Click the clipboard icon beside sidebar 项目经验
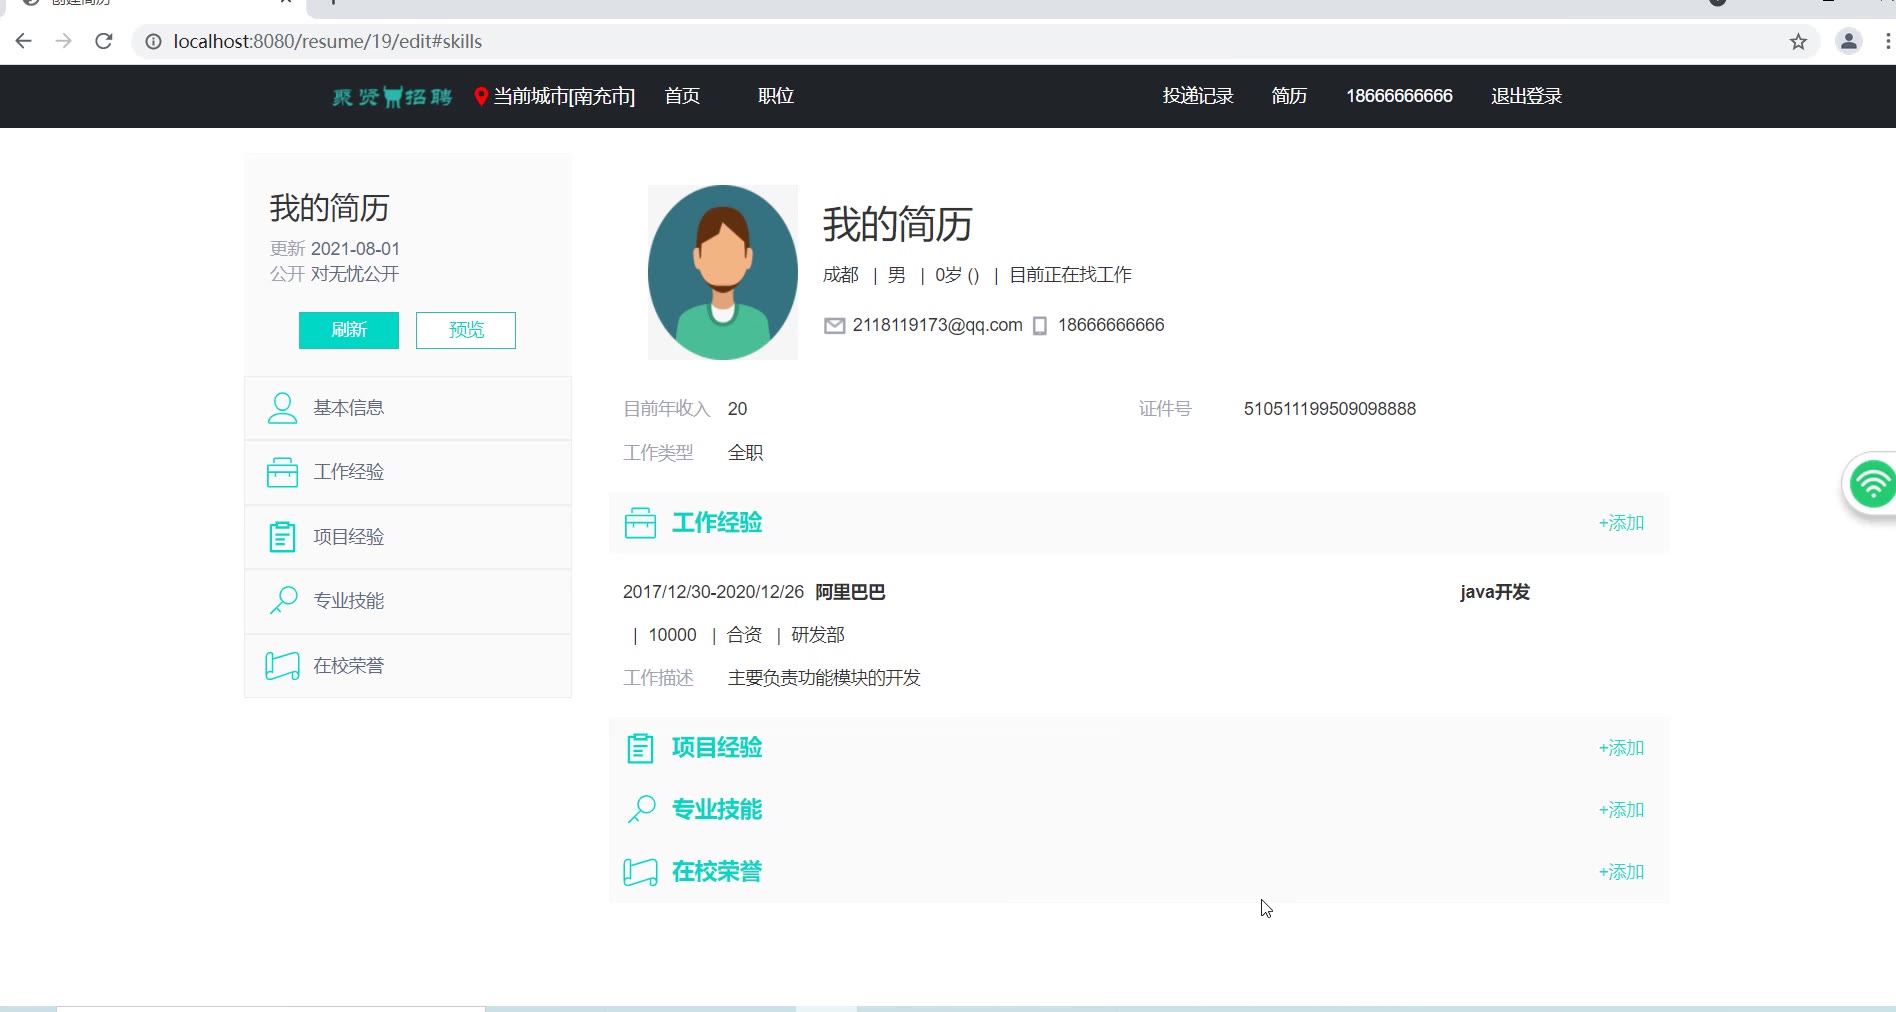Screen dimensions: 1896x1012 [283, 537]
